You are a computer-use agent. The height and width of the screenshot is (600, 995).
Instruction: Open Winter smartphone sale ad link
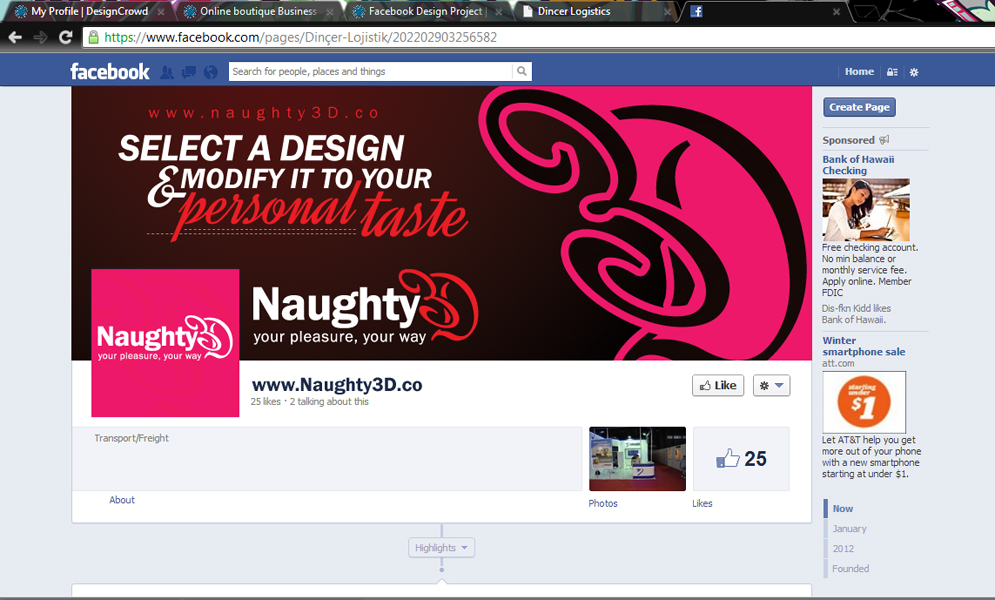pos(864,346)
